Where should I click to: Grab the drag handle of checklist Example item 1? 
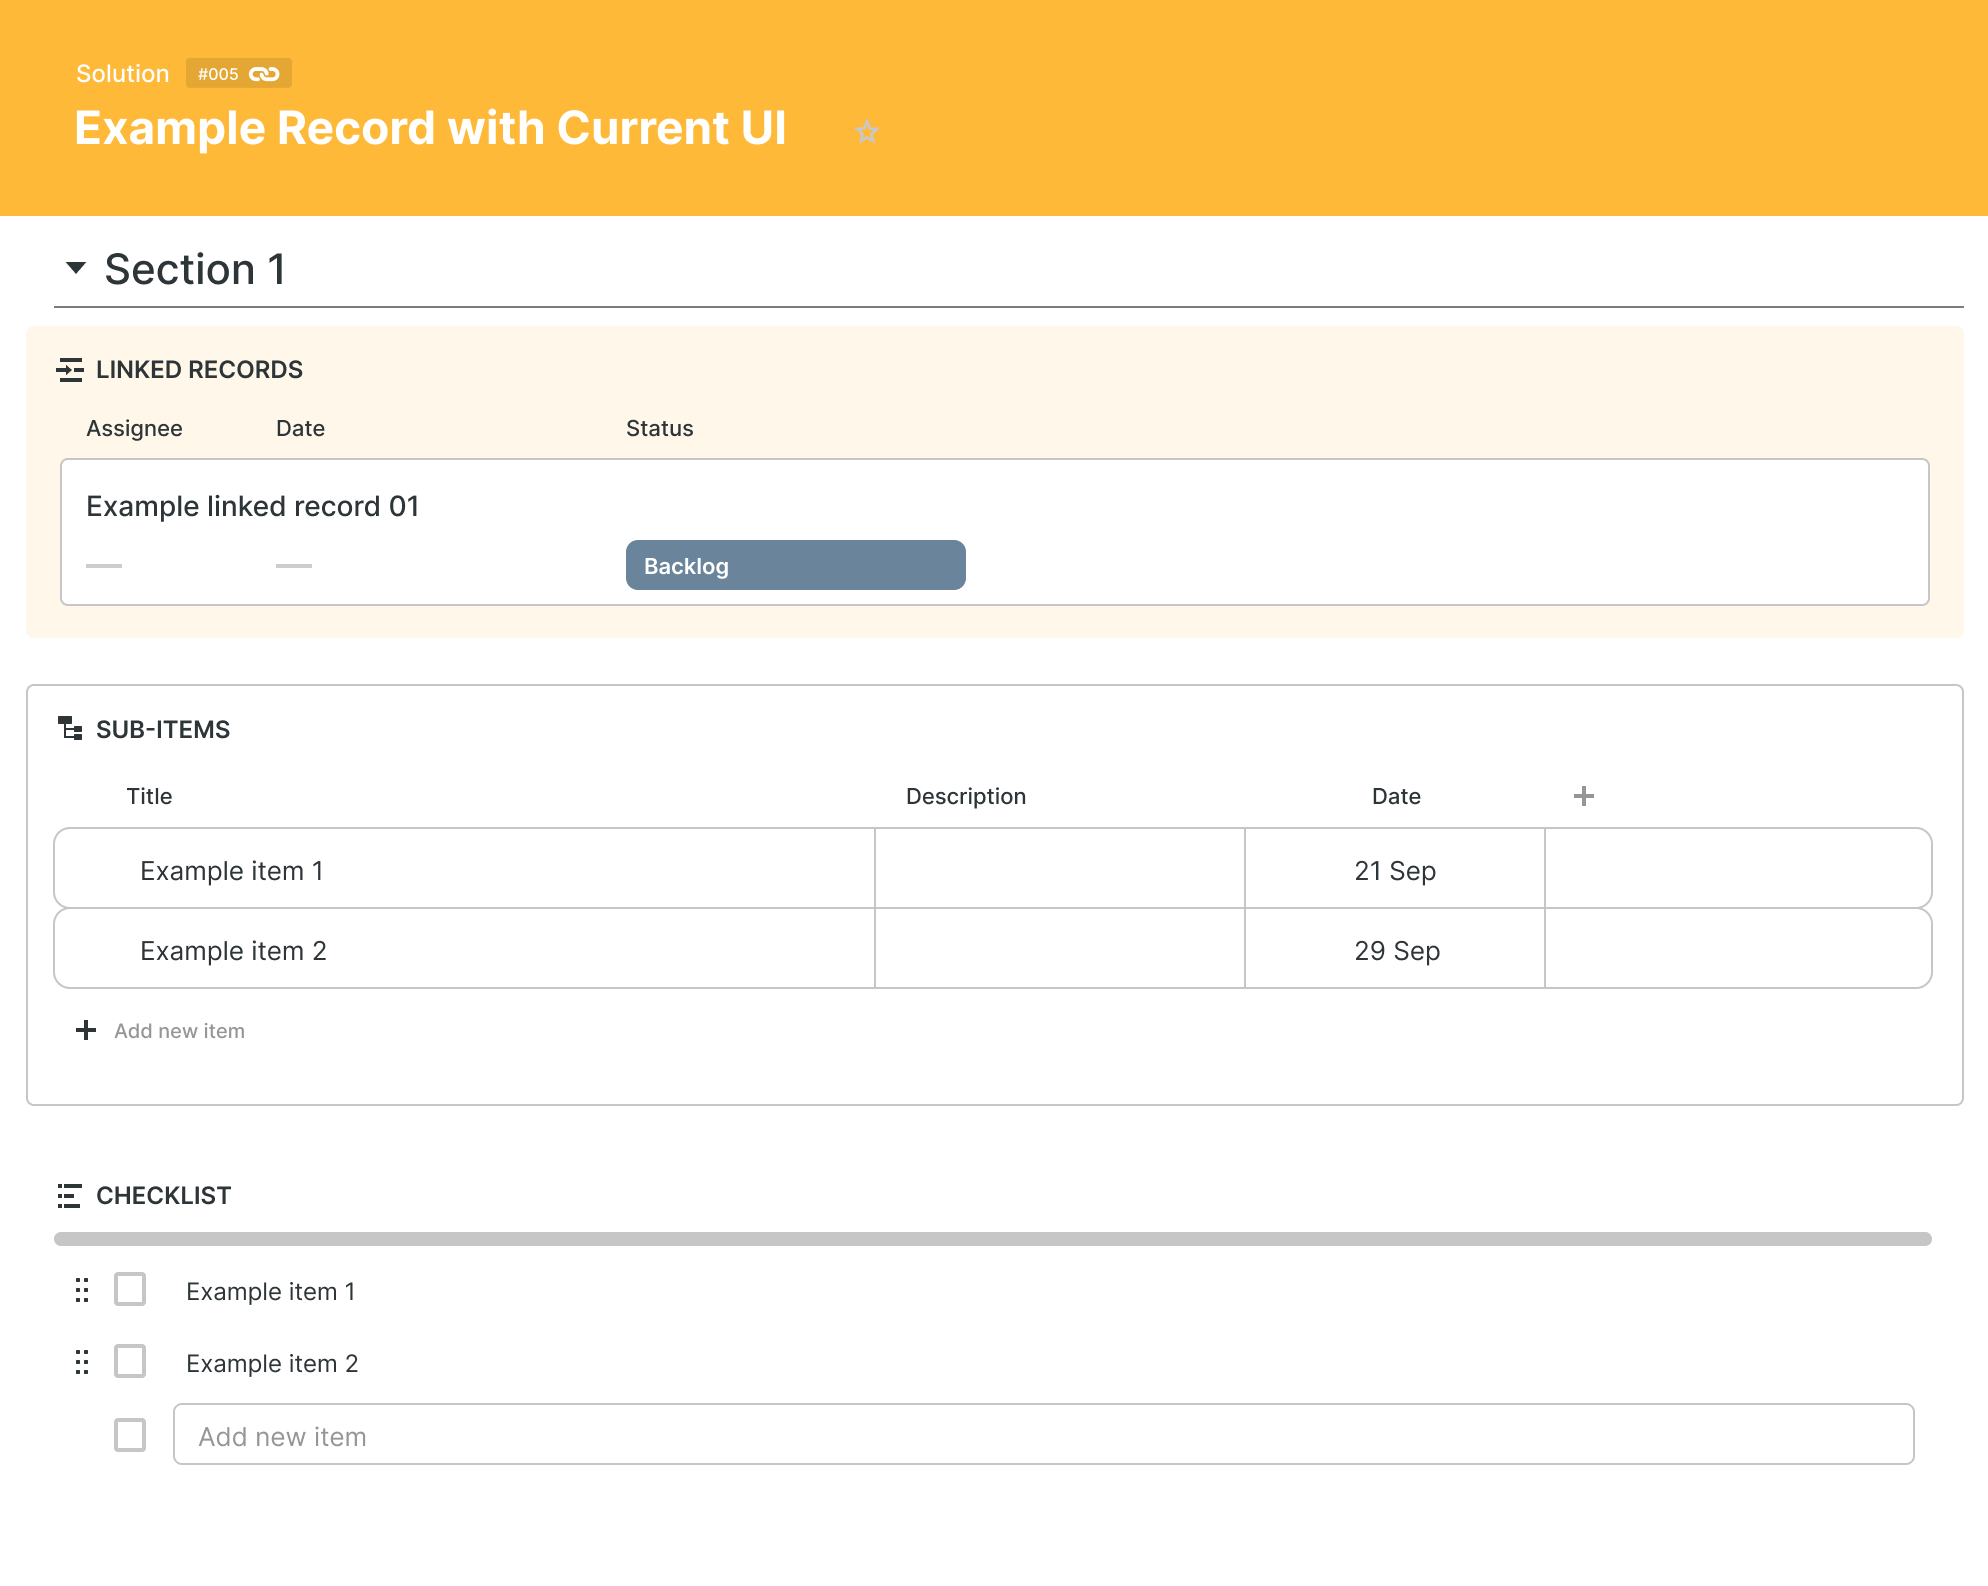tap(82, 1290)
